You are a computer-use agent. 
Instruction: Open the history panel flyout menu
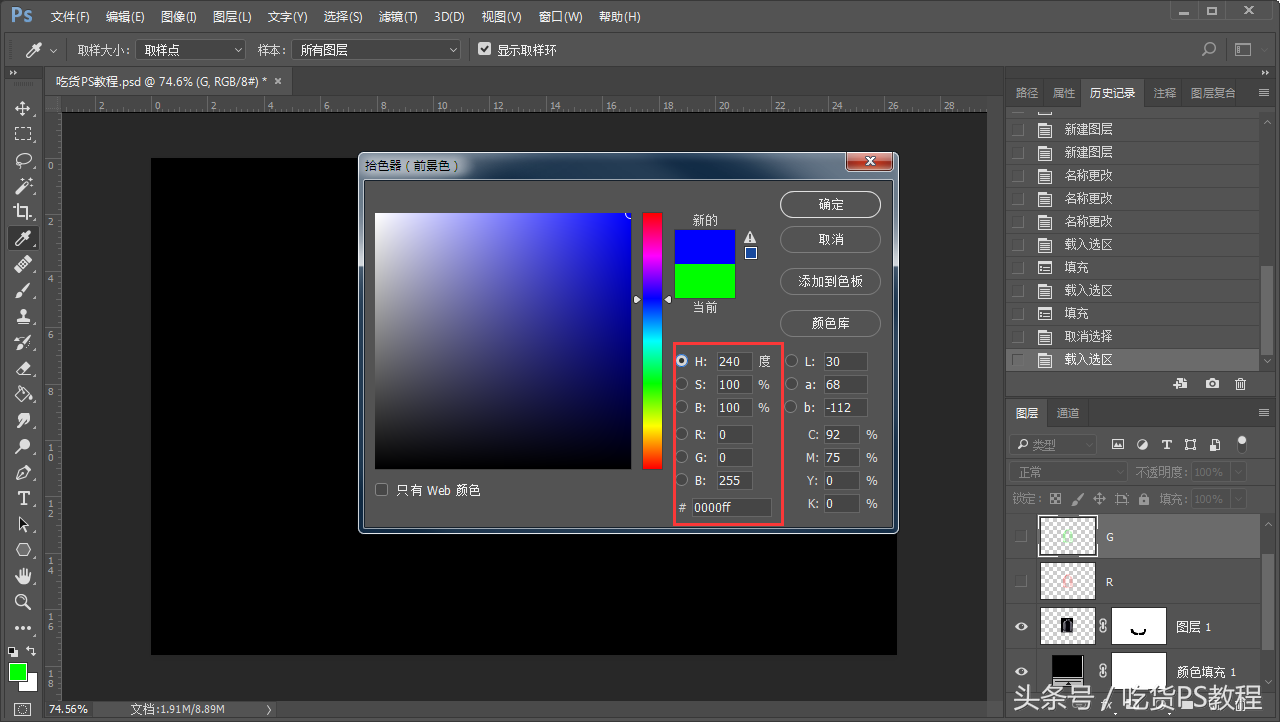pos(1264,92)
